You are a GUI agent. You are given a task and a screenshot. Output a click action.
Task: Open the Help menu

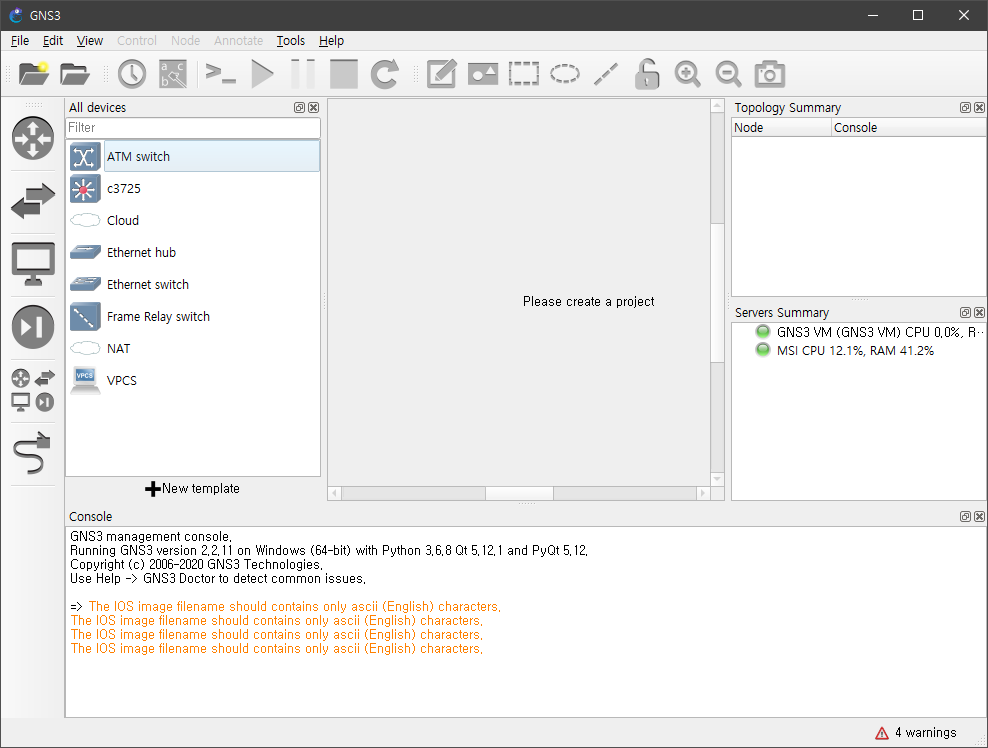(331, 41)
